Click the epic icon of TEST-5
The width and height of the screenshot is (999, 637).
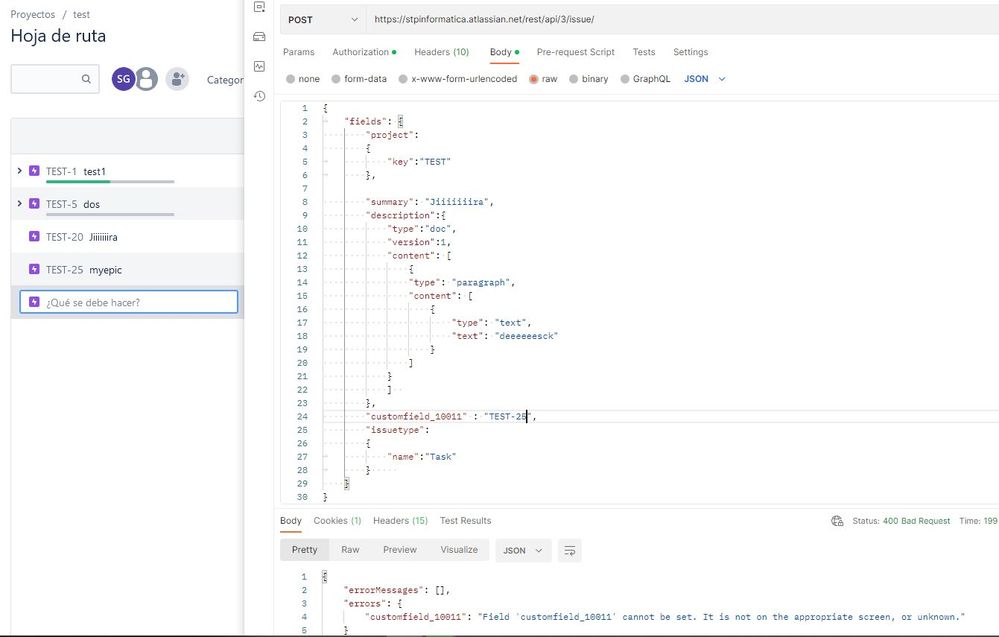click(34, 203)
